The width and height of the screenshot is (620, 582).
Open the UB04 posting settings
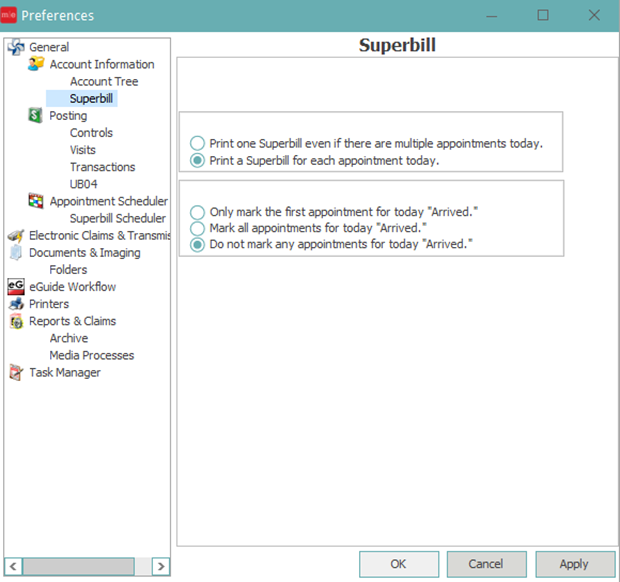pyautogui.click(x=85, y=184)
